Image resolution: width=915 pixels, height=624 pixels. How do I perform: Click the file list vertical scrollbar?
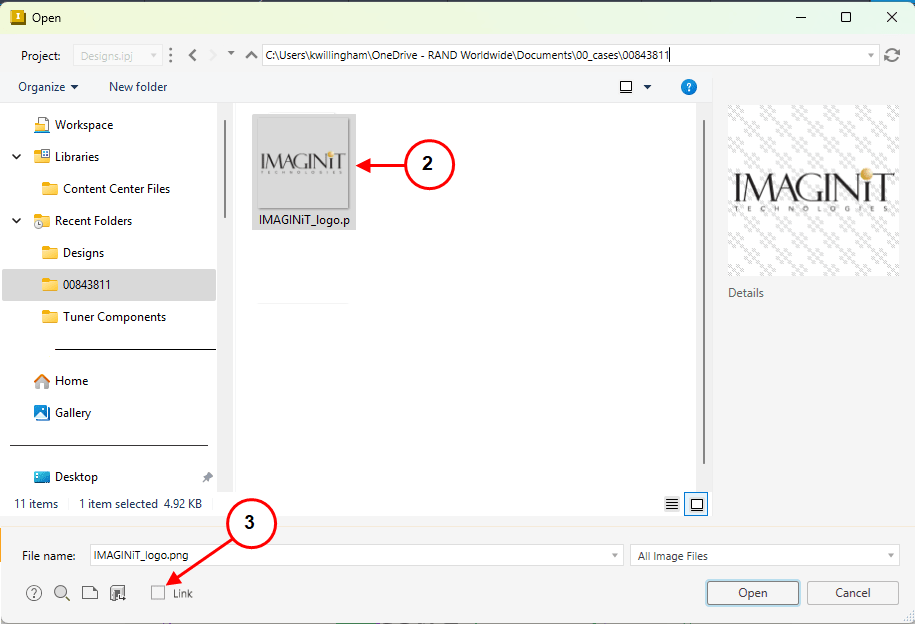[704, 292]
